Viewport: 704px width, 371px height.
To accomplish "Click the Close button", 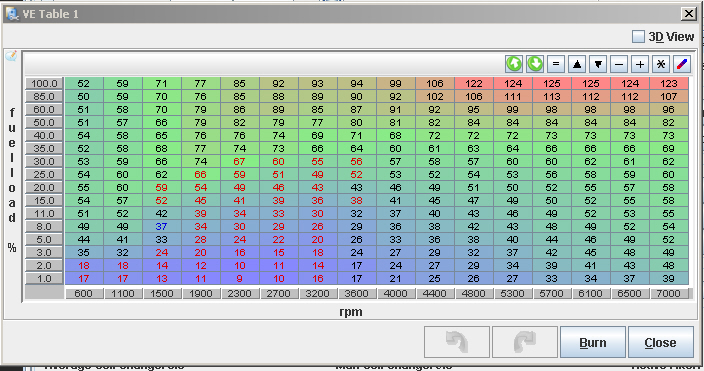I will tap(660, 342).
